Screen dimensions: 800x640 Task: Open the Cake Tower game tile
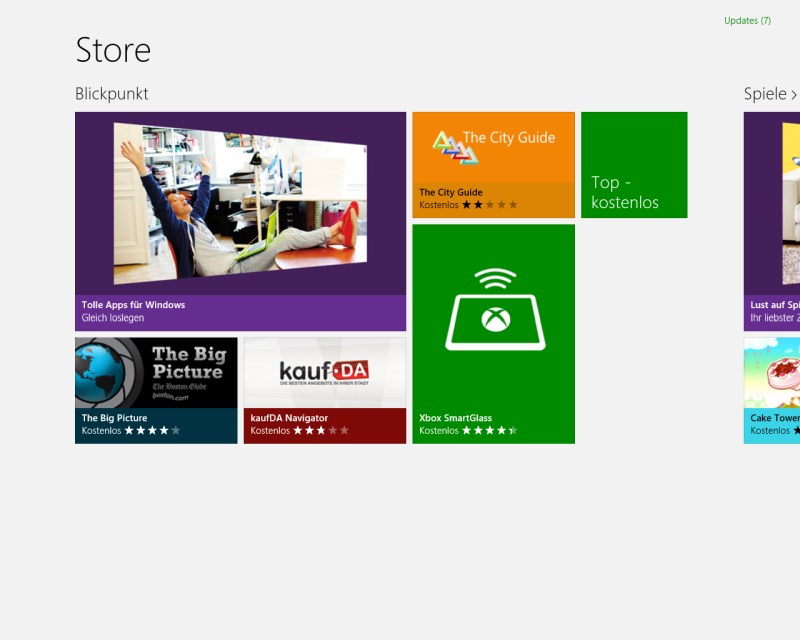pyautogui.click(x=772, y=390)
